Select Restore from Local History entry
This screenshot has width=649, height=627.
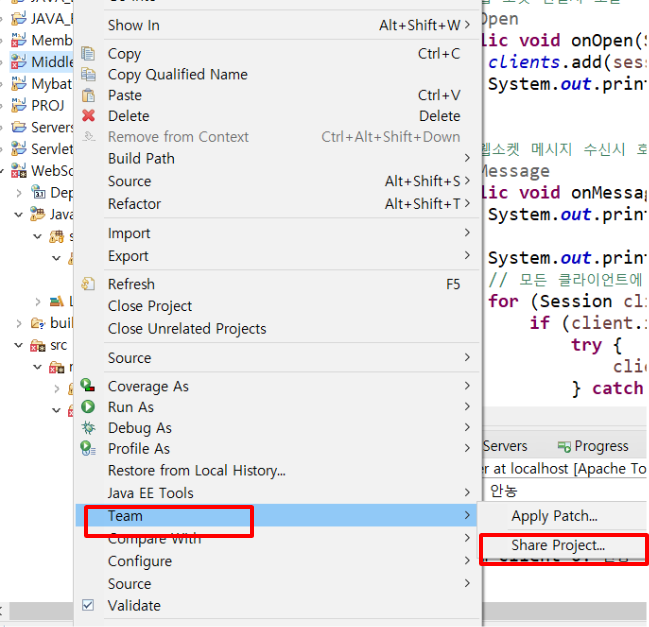(x=197, y=471)
